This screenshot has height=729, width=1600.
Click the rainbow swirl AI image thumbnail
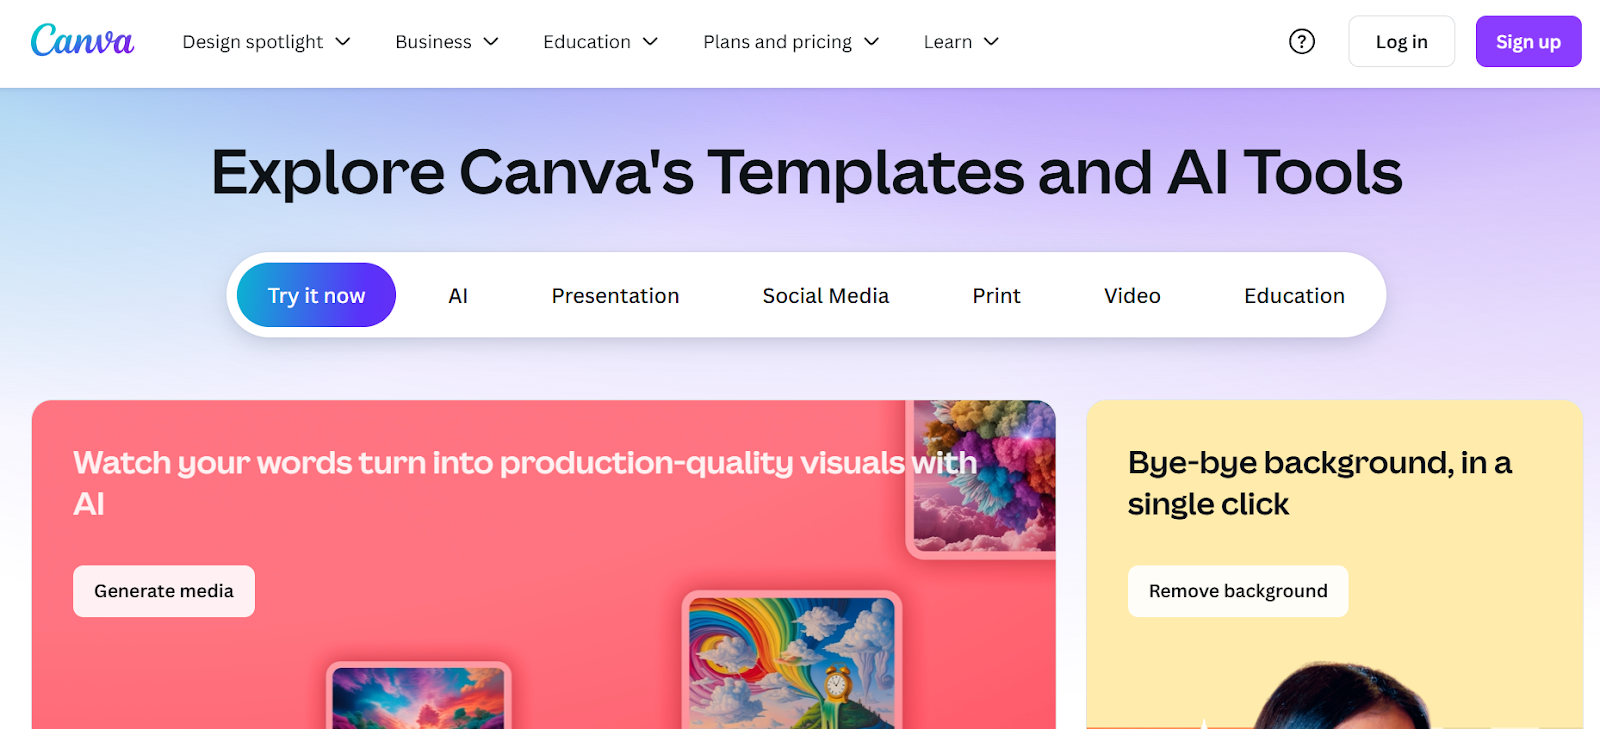792,661
